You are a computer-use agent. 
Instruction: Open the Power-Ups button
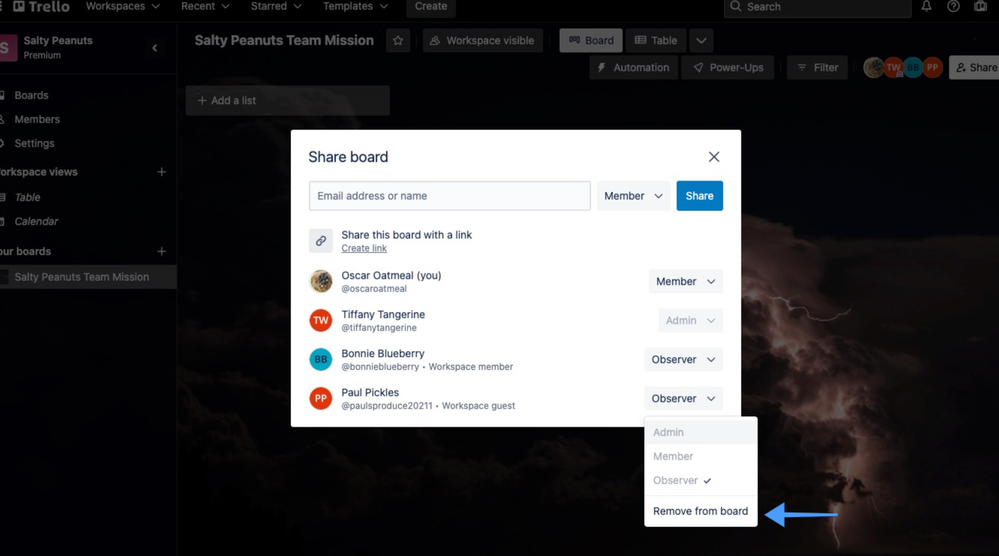click(x=728, y=68)
